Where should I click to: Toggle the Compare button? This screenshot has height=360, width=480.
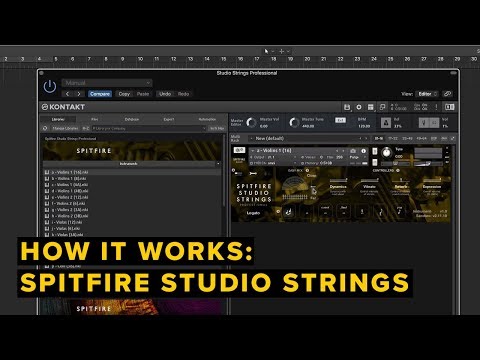coord(100,94)
